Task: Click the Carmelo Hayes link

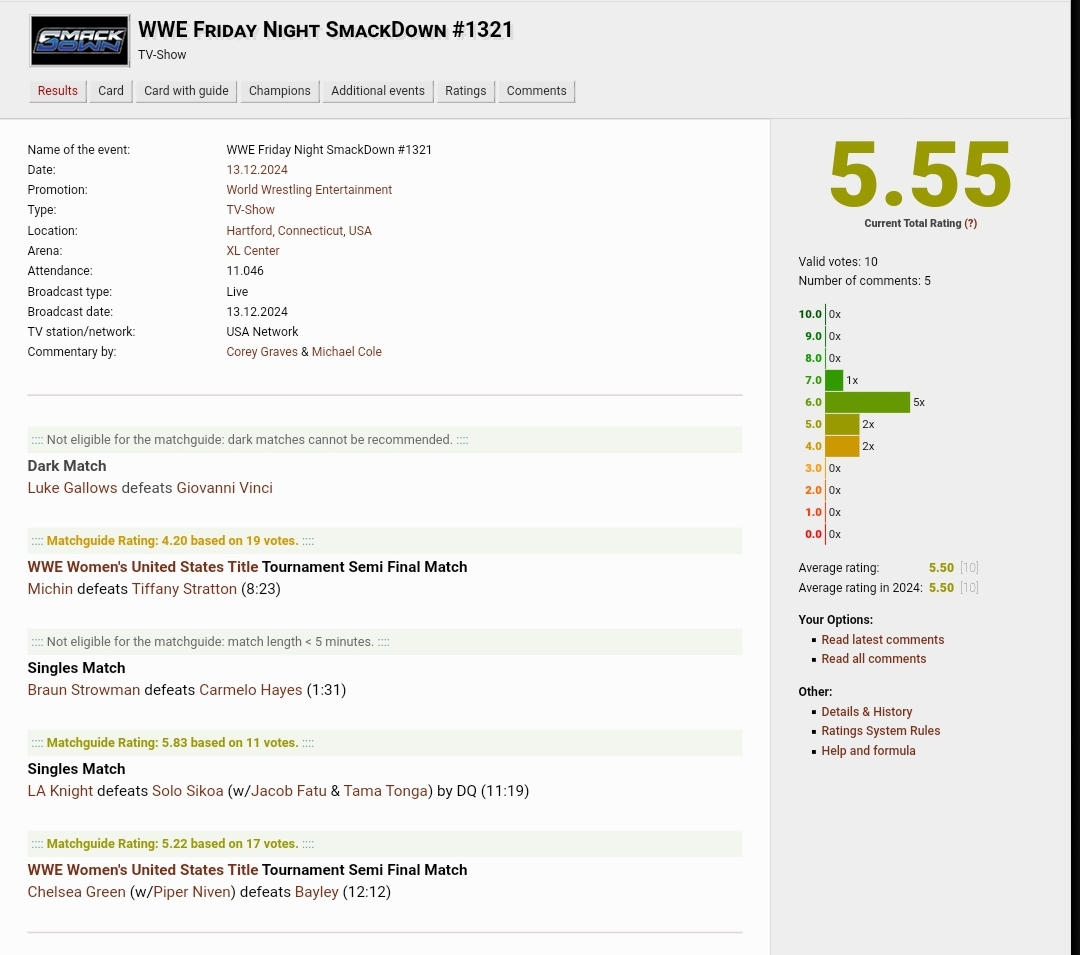Action: 251,690
